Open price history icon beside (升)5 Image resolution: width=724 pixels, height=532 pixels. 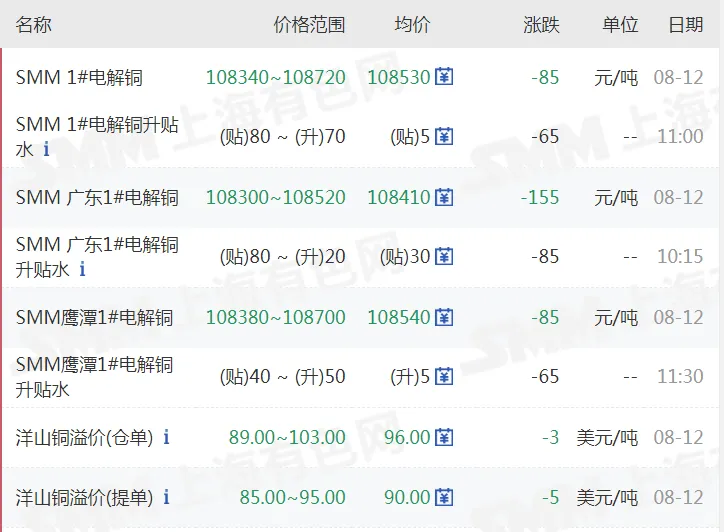point(444,377)
